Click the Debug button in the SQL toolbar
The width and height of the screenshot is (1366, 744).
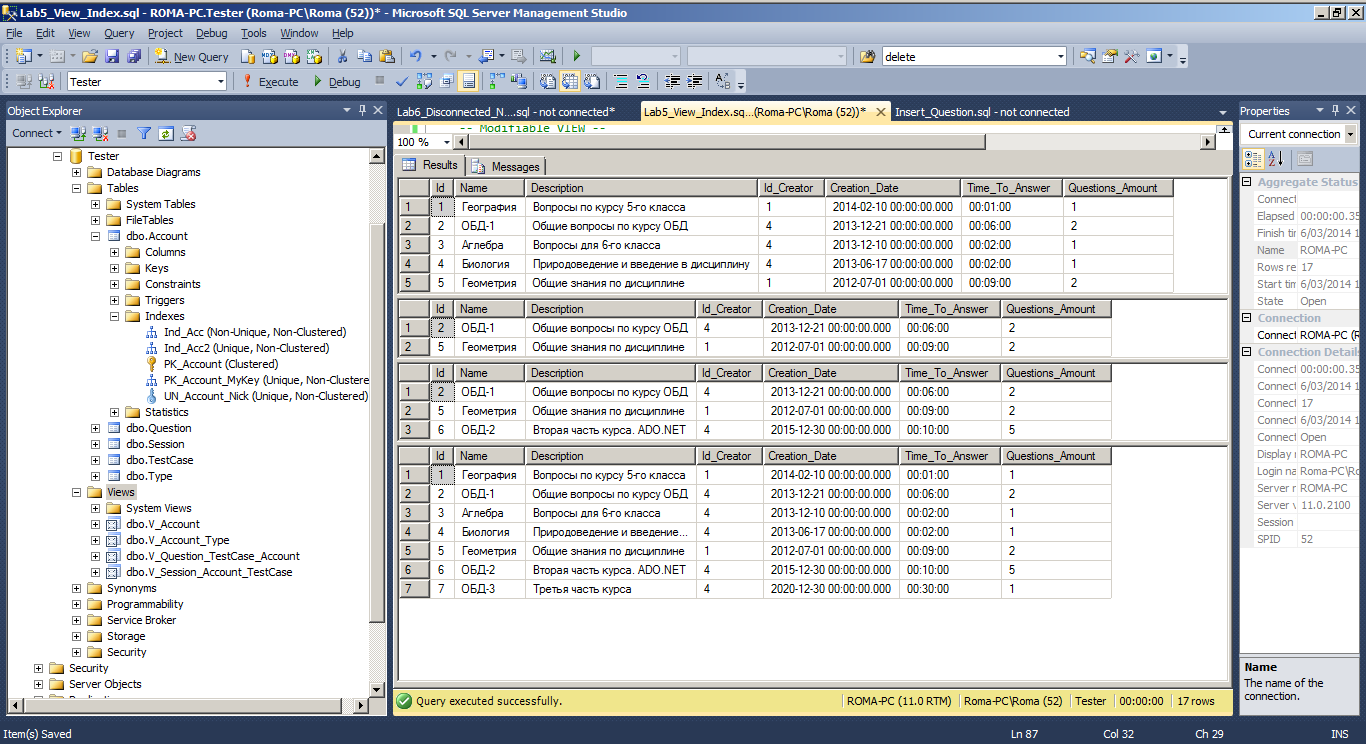337,82
